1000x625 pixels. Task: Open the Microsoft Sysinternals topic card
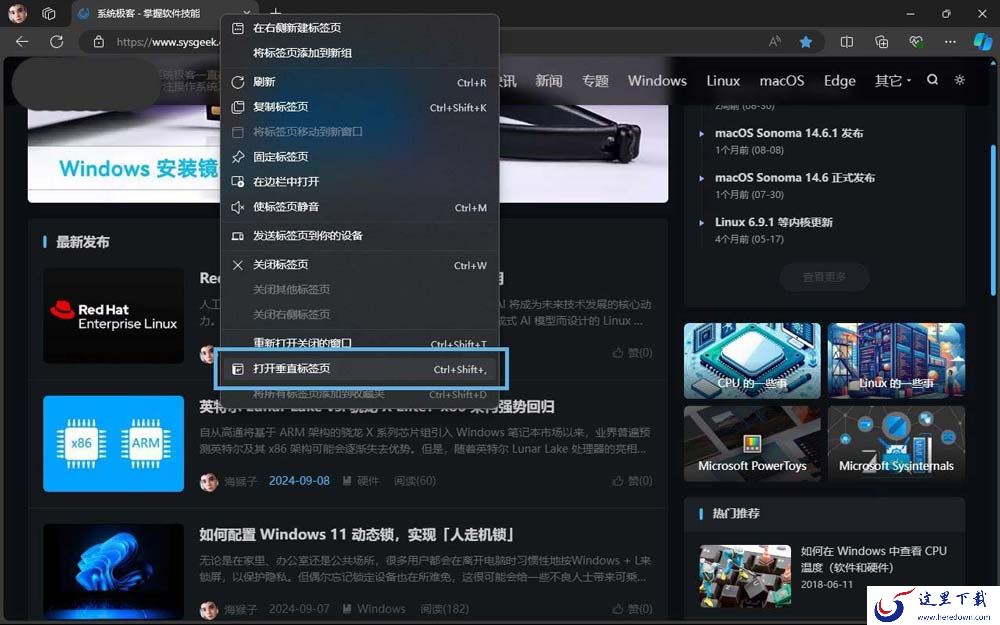pyautogui.click(x=896, y=443)
